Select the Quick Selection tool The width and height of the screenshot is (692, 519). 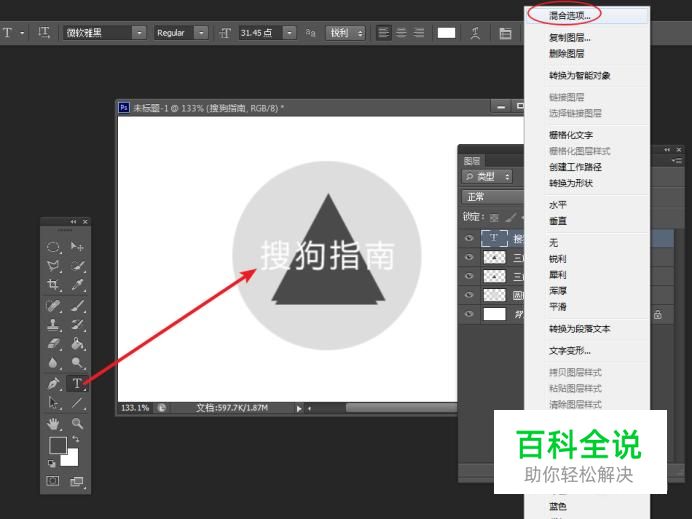pos(77,265)
